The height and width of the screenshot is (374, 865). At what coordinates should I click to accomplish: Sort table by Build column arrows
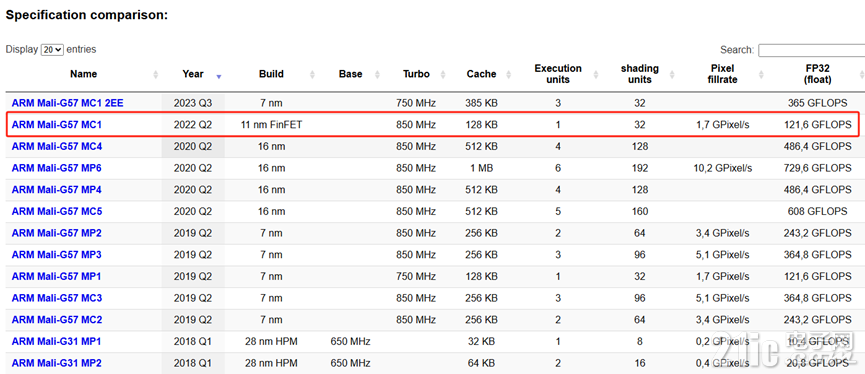[x=313, y=74]
